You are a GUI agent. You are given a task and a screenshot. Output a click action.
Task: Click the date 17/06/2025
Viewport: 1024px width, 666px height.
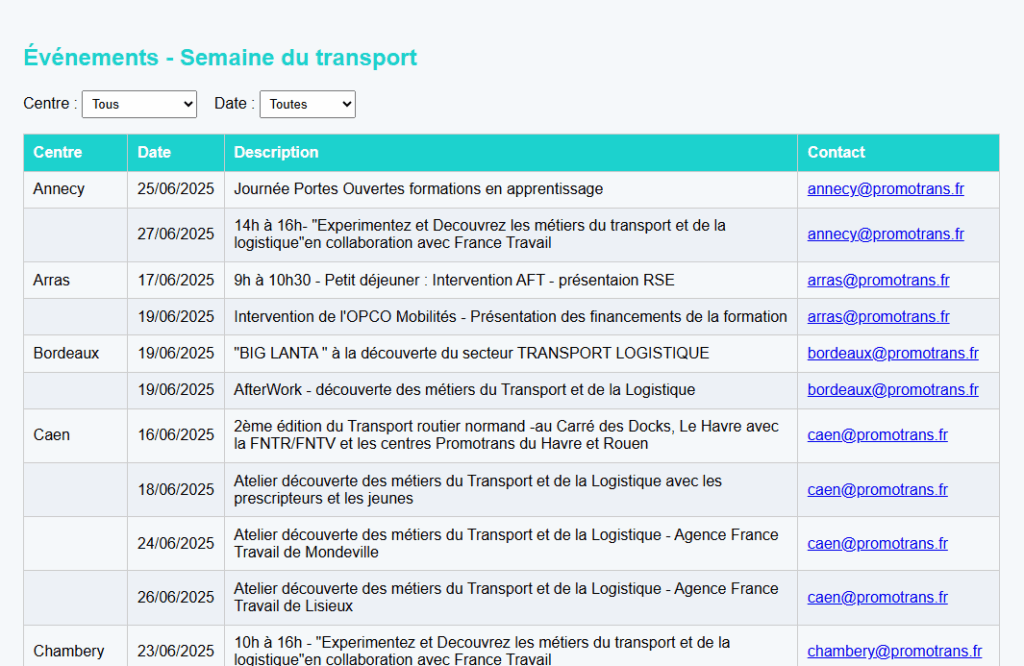(x=176, y=280)
